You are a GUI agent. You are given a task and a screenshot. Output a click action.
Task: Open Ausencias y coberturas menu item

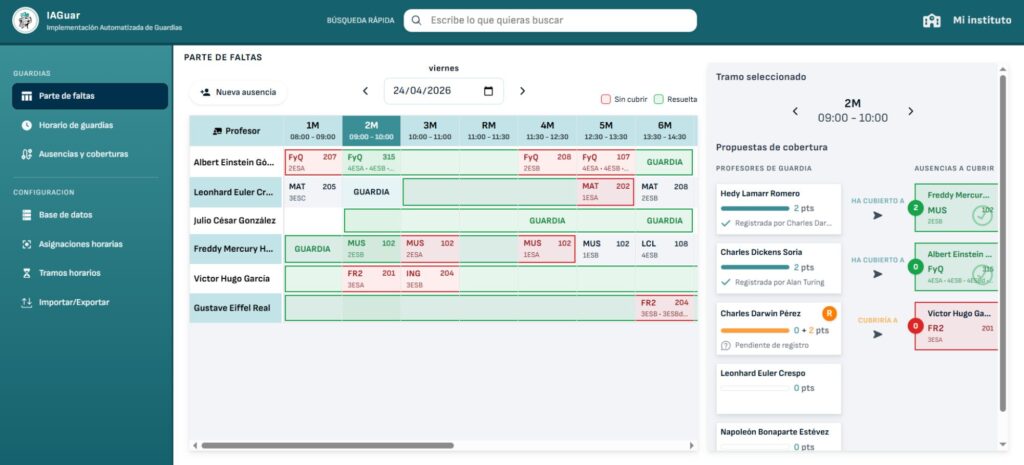(x=90, y=155)
